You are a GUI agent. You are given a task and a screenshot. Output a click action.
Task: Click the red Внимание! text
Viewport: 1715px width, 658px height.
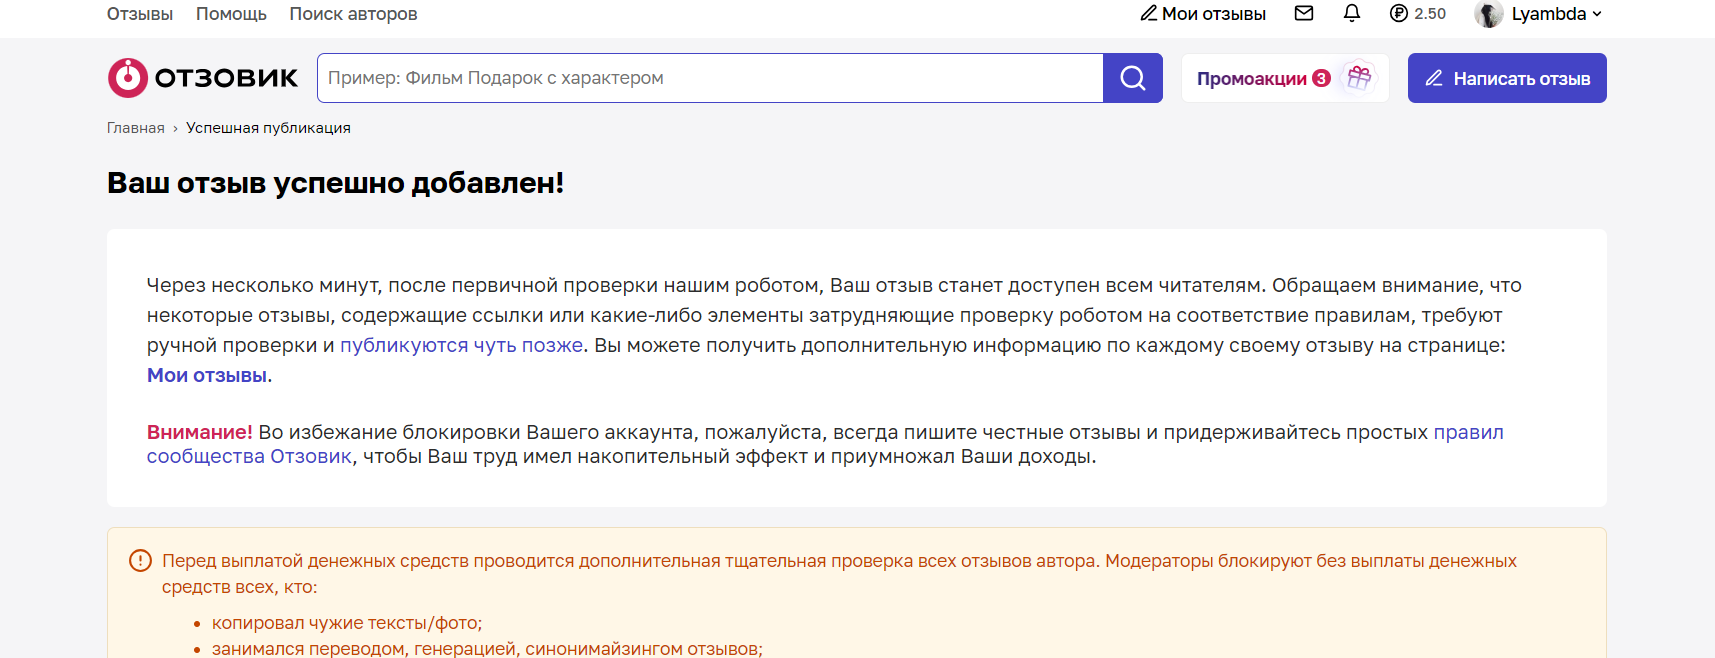200,432
